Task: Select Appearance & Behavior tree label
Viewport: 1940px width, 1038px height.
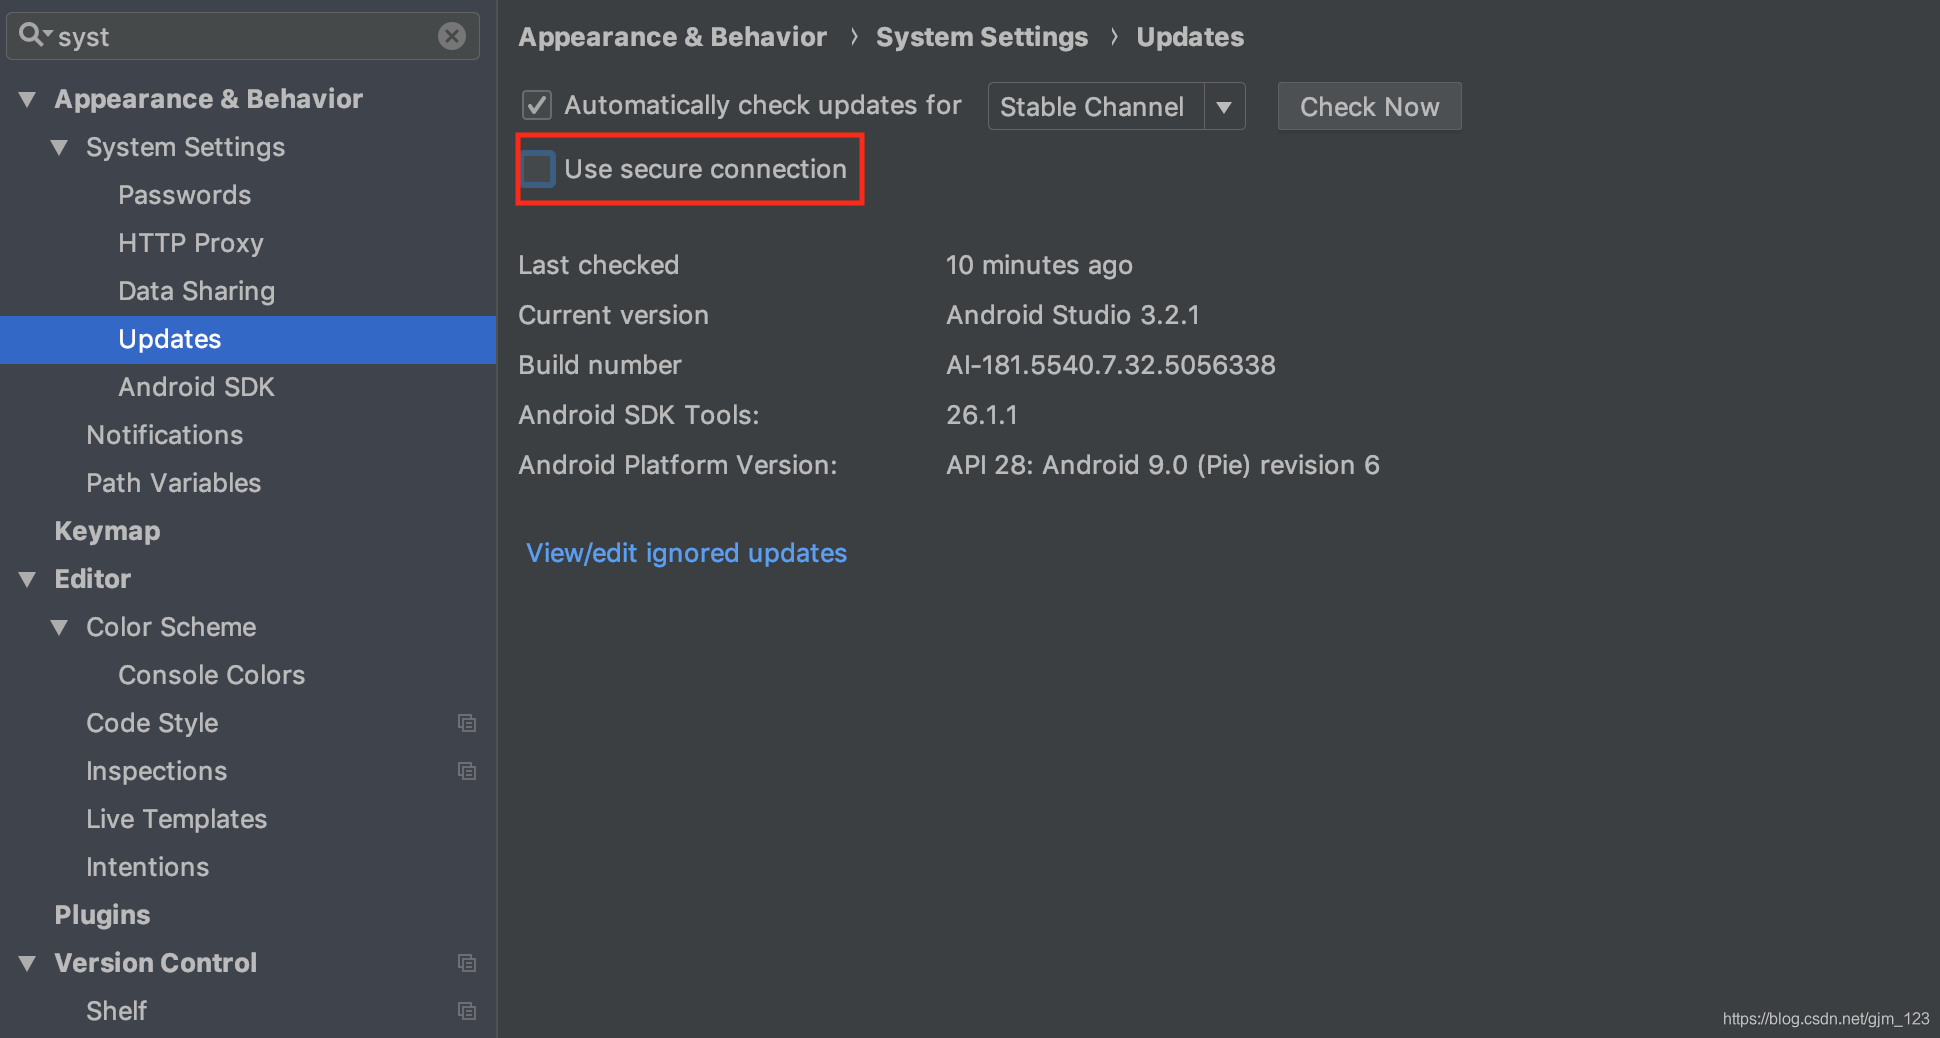Action: (208, 99)
